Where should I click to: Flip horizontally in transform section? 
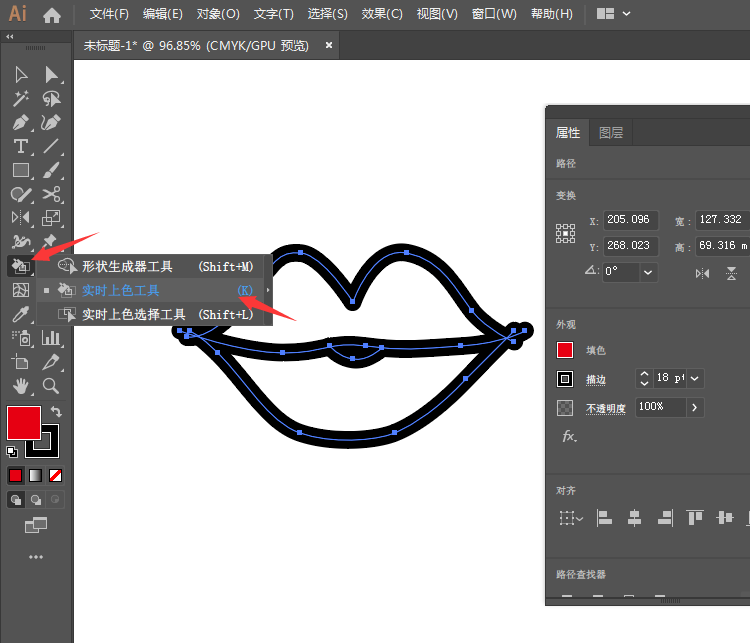[x=702, y=274]
